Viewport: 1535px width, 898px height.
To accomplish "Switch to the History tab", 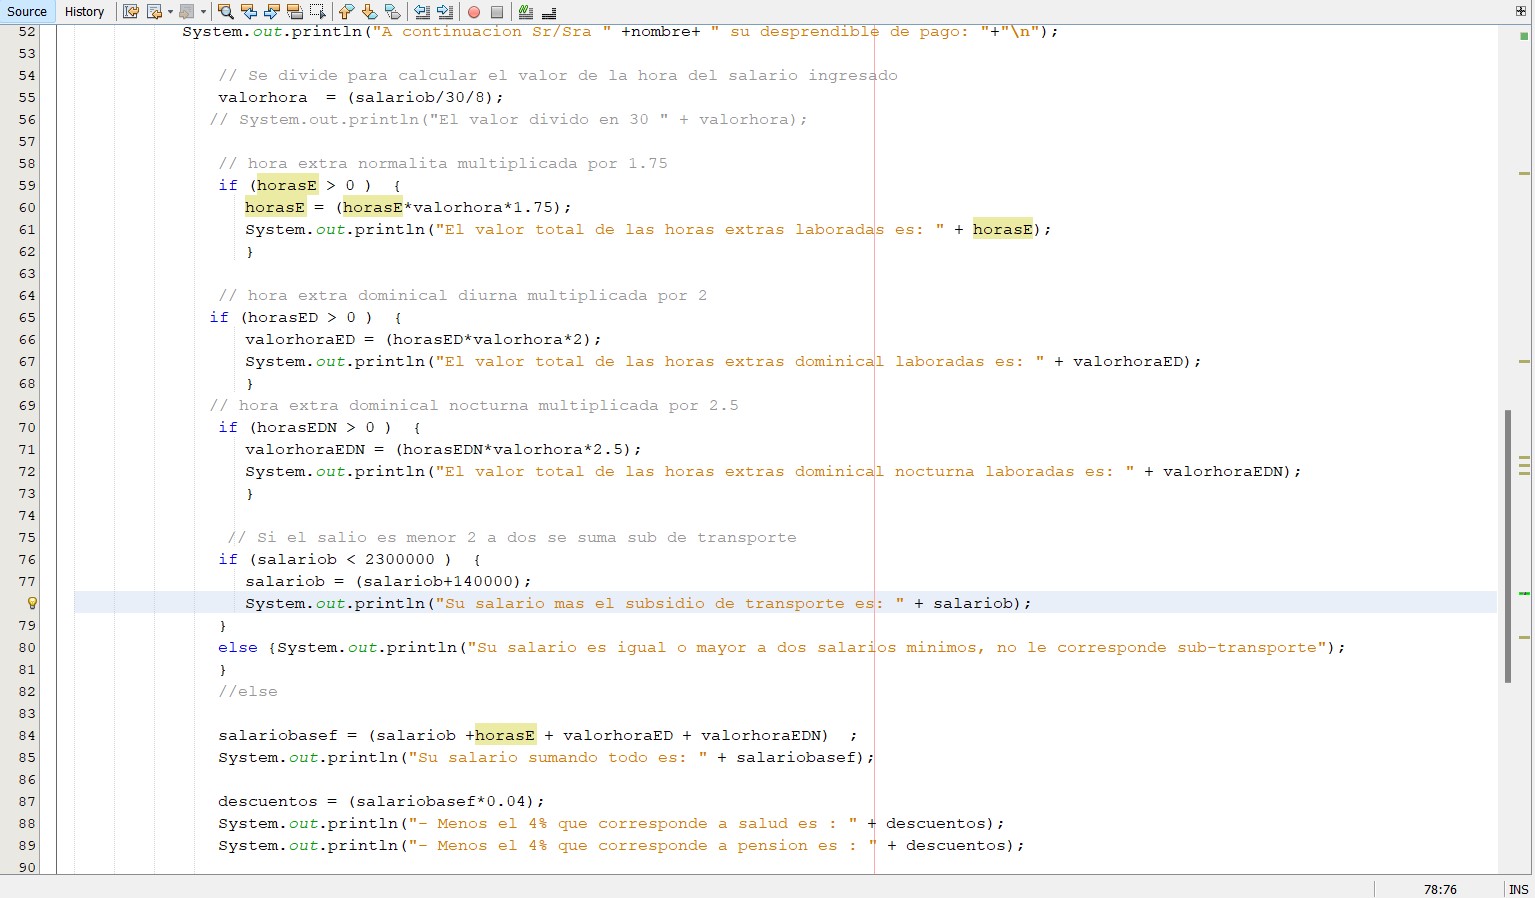I will [x=84, y=12].
